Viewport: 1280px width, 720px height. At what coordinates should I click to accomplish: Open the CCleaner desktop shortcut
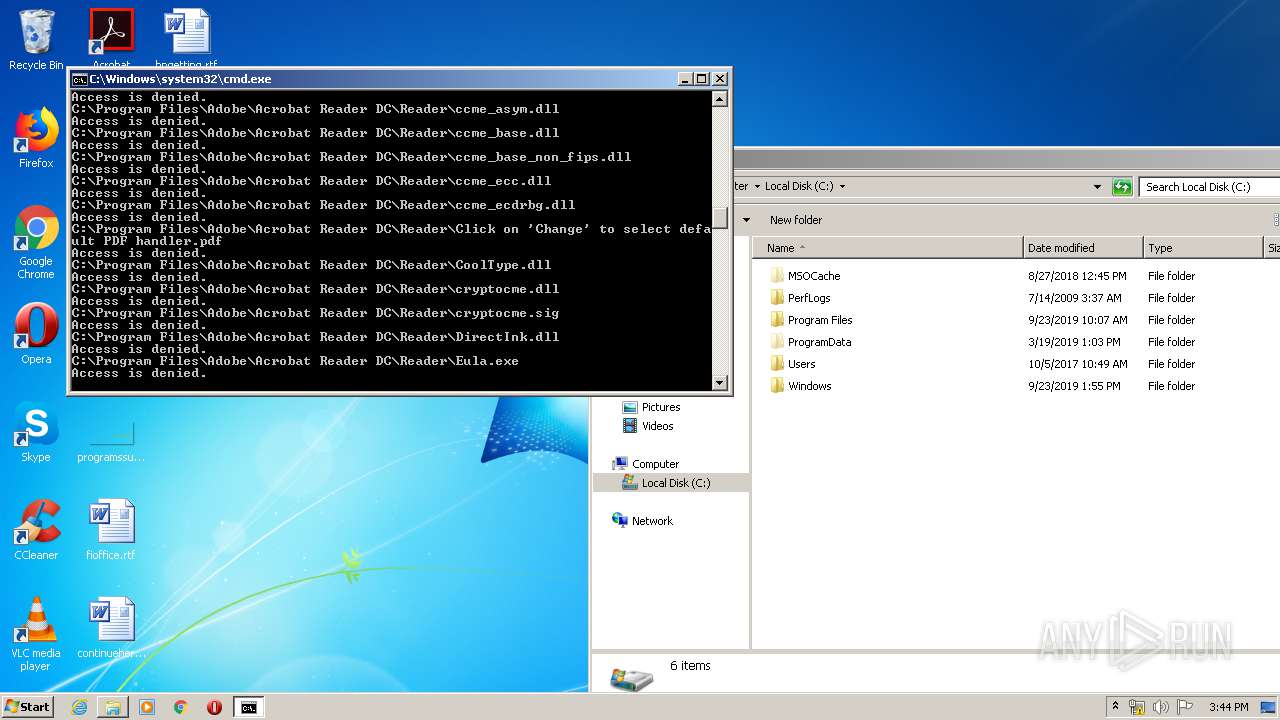click(36, 530)
